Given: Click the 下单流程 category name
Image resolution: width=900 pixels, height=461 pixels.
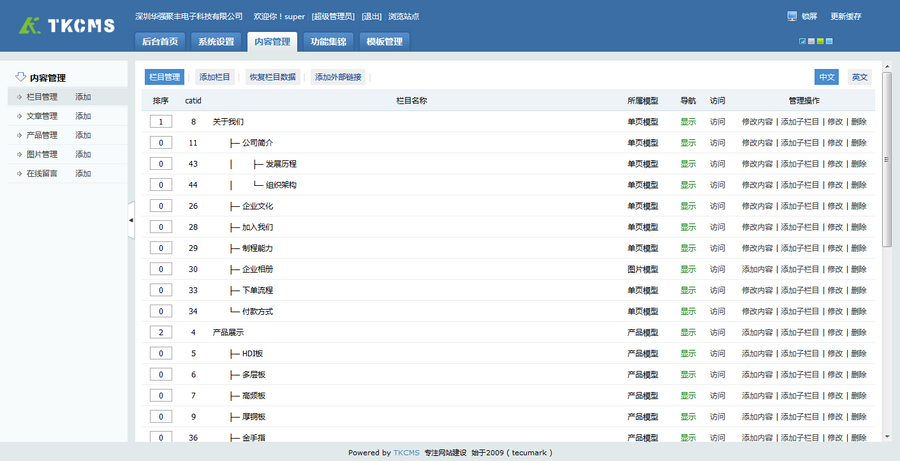Looking at the screenshot, I should (257, 290).
